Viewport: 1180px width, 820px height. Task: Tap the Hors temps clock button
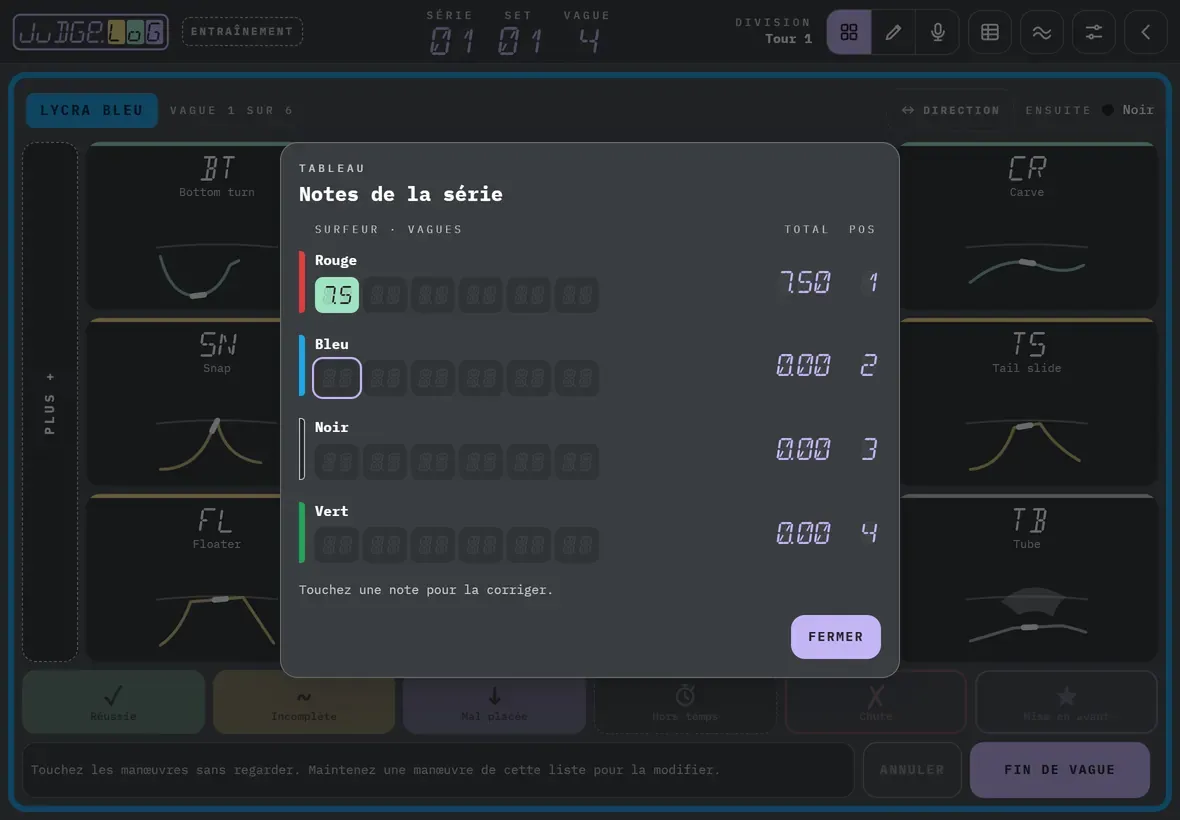[x=685, y=702]
